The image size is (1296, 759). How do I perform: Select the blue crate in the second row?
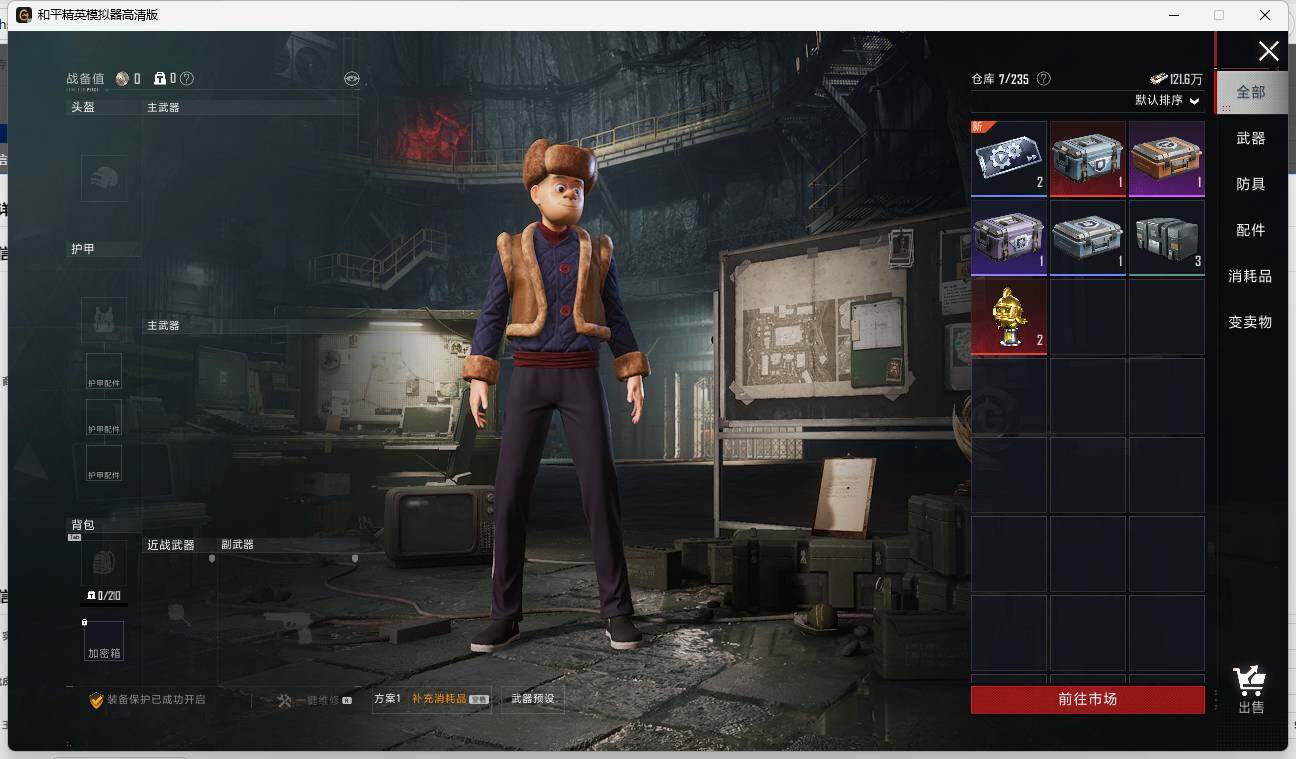[1088, 237]
